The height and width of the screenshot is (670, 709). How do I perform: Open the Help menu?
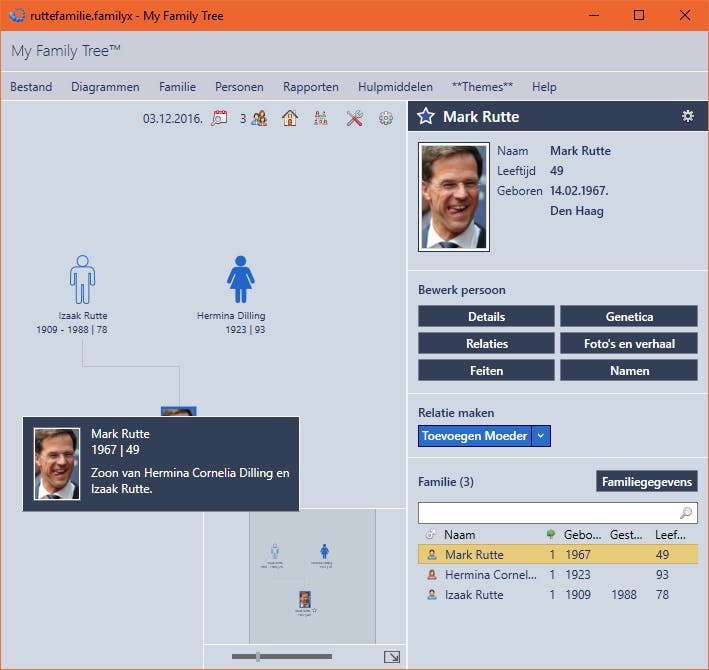tap(544, 86)
